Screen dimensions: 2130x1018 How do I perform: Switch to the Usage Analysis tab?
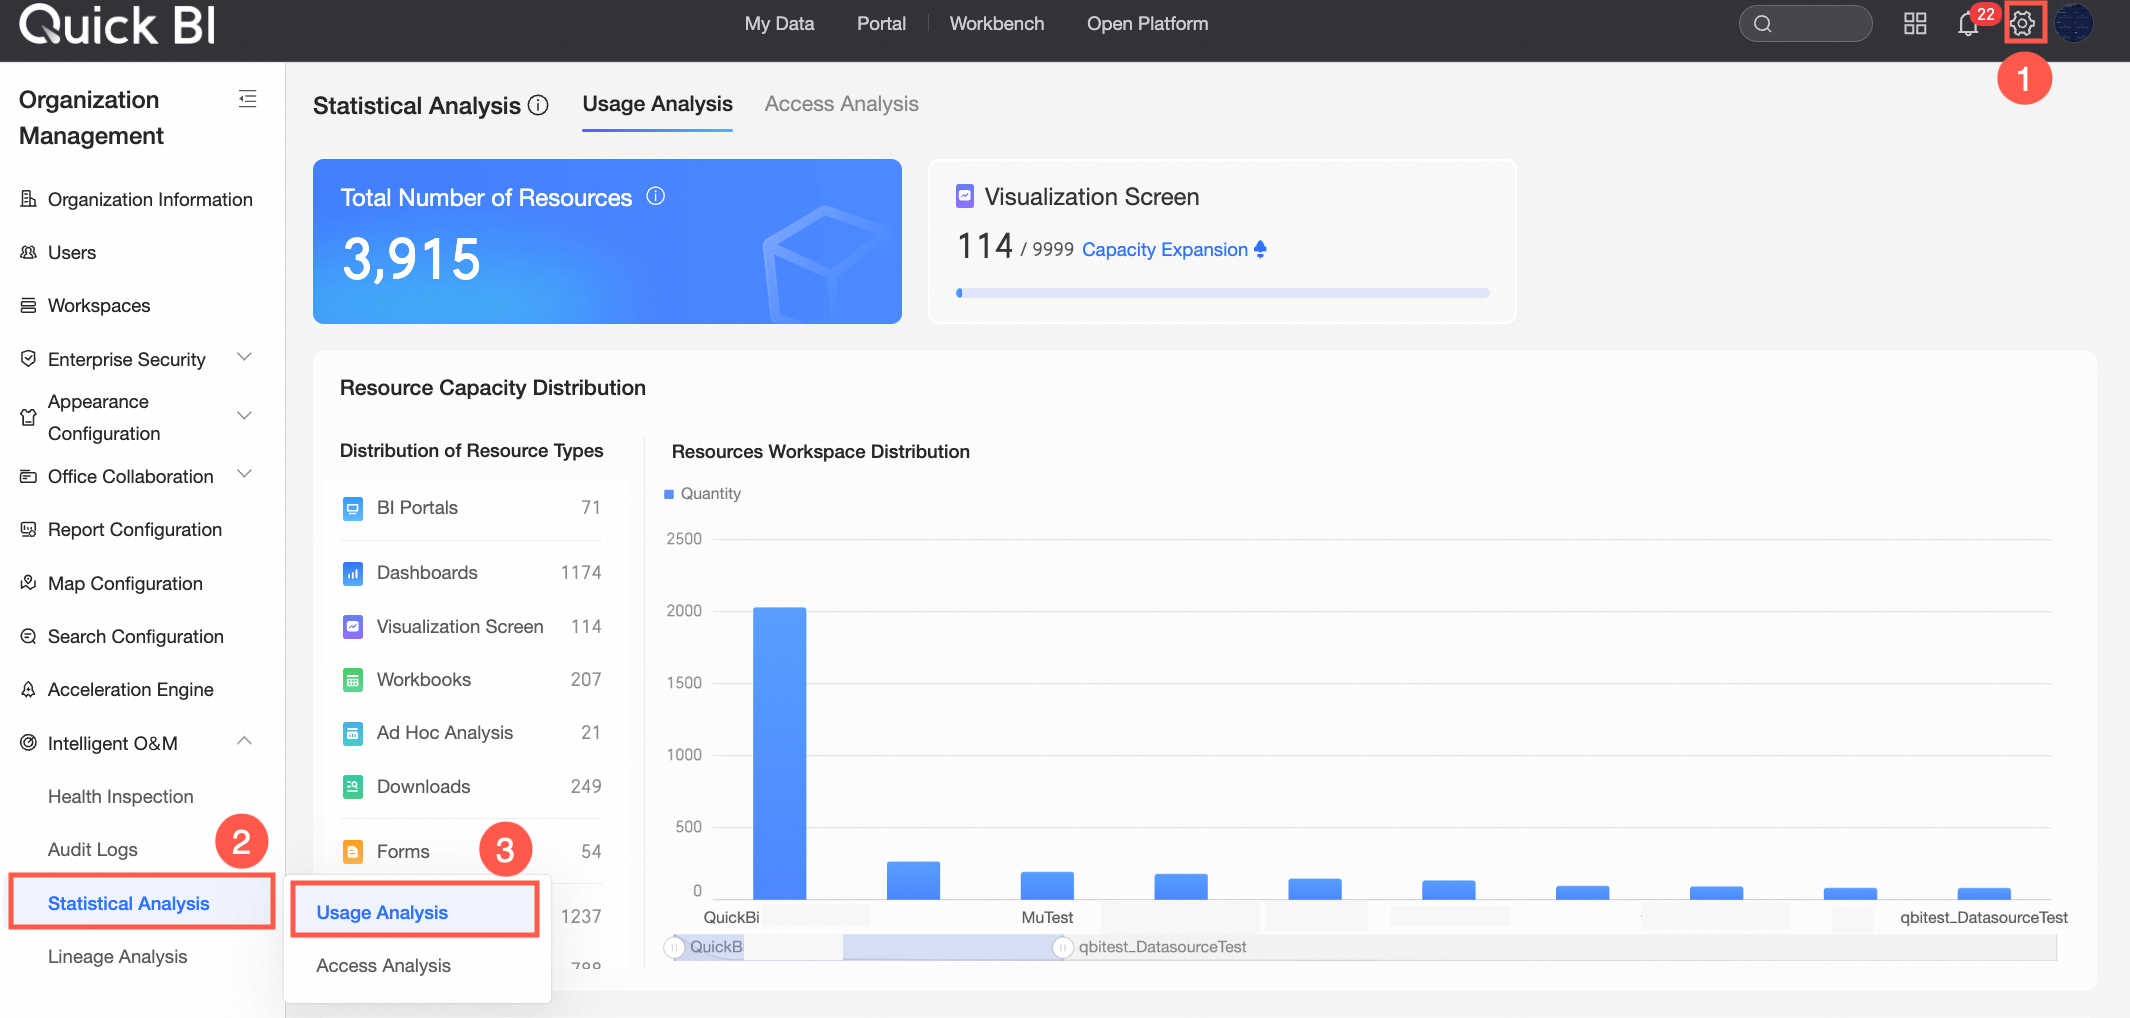point(658,105)
